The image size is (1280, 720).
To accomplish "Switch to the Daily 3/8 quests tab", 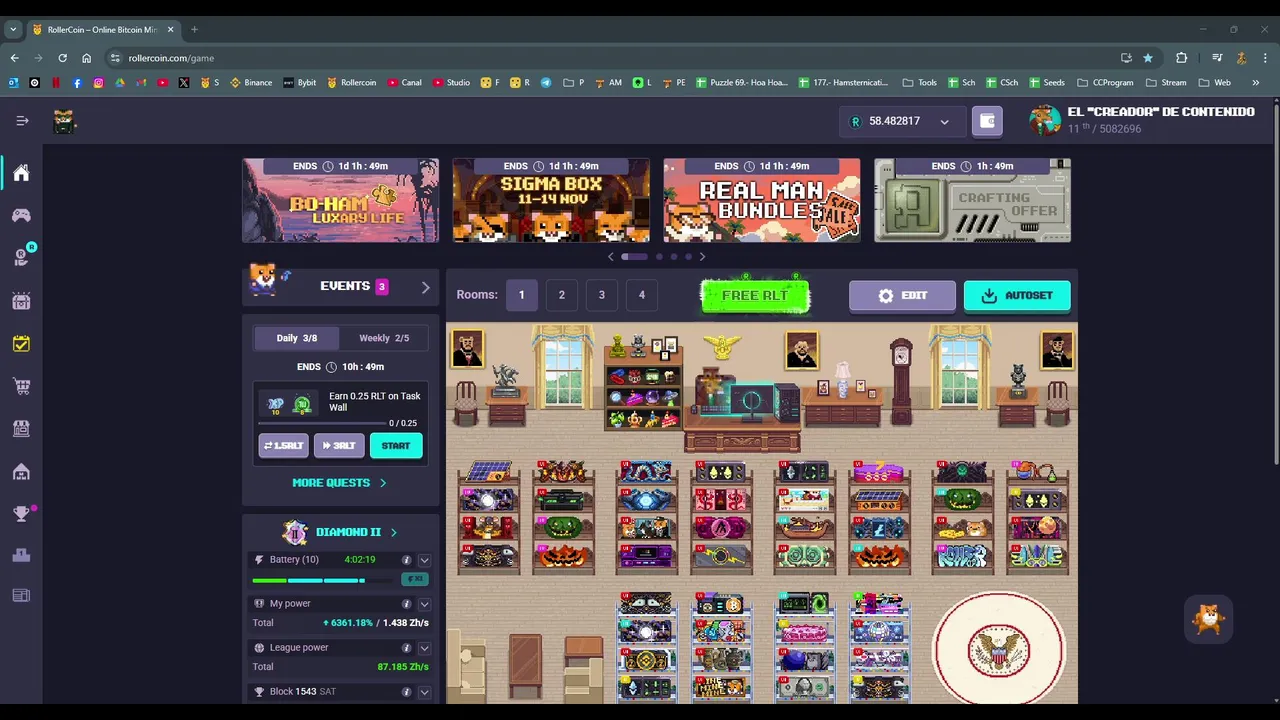I will click(x=296, y=338).
